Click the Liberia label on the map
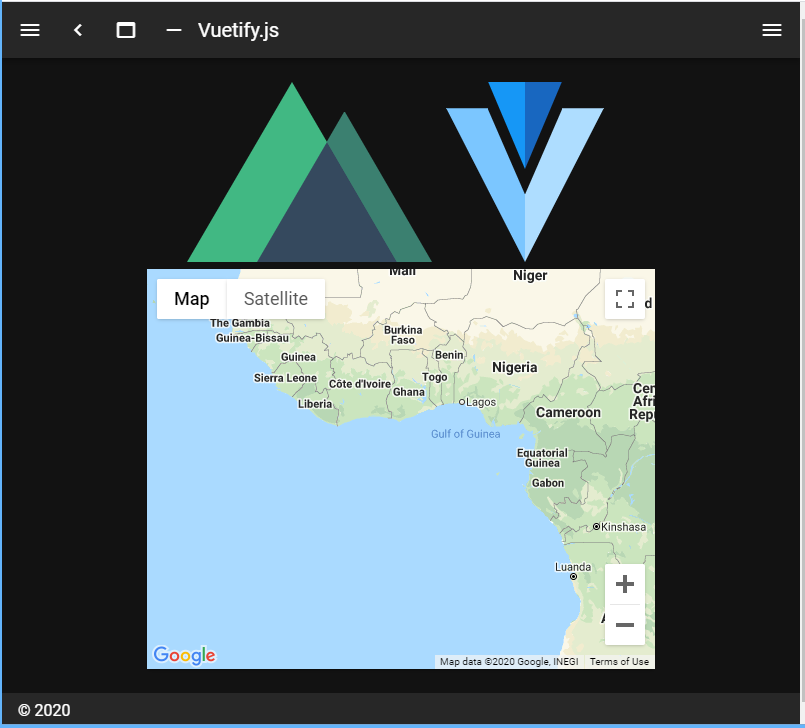 tap(315, 404)
